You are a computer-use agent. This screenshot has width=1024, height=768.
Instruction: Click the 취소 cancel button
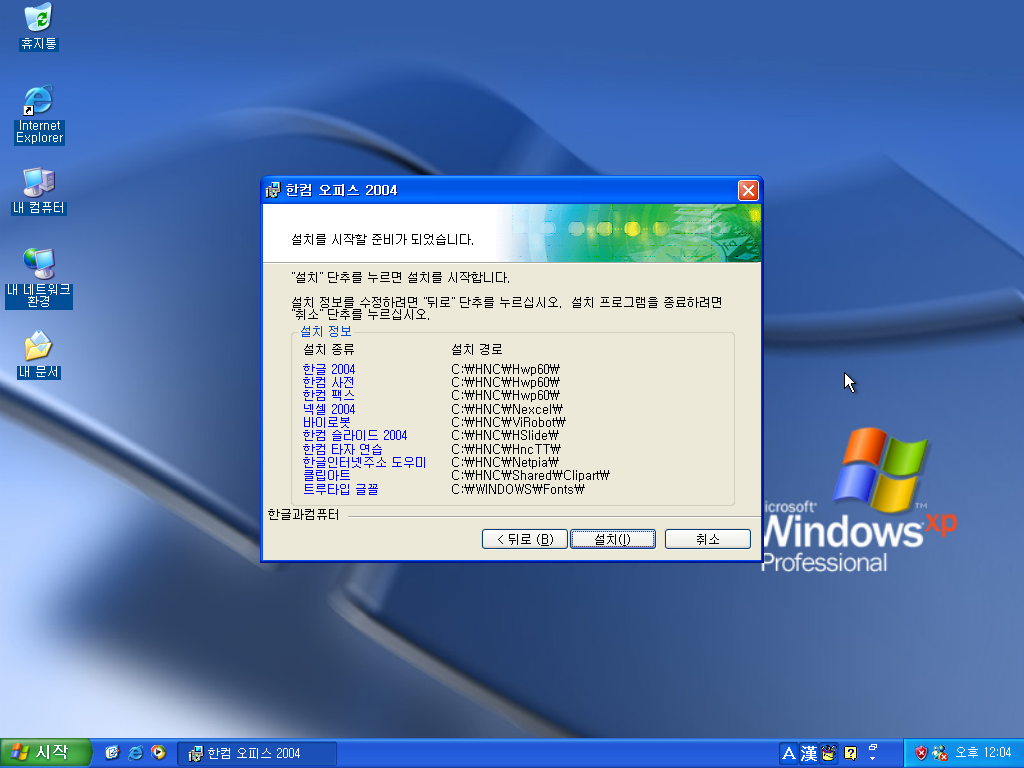pos(707,539)
